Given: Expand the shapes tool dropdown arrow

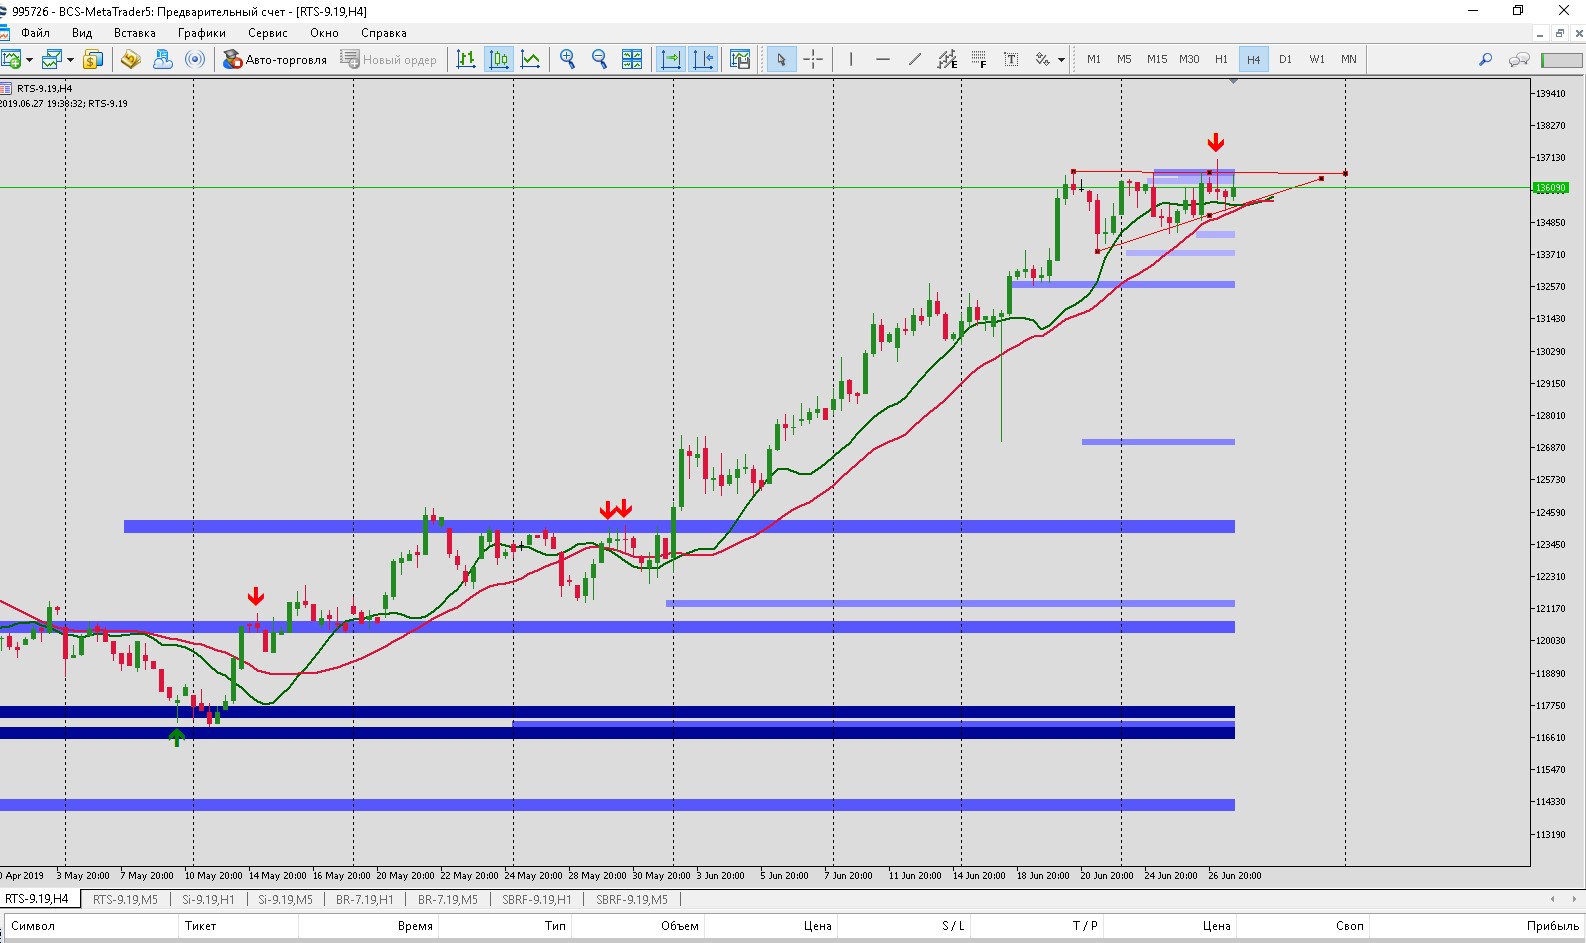Looking at the screenshot, I should pos(1061,60).
